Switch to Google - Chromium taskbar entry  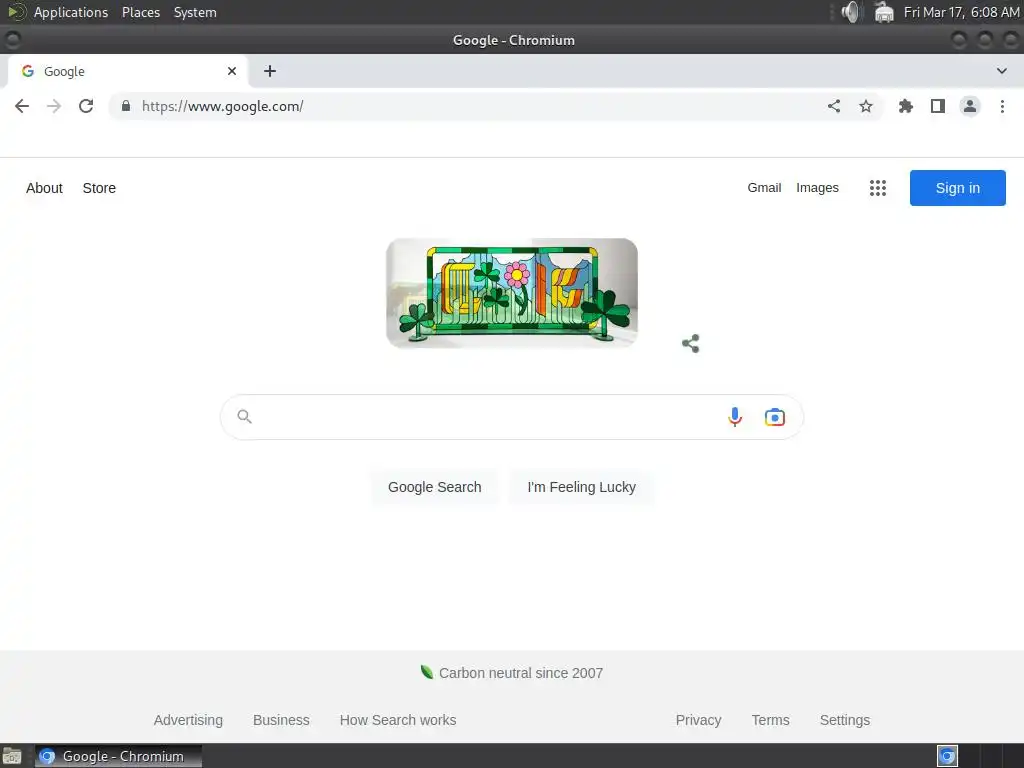coord(118,756)
